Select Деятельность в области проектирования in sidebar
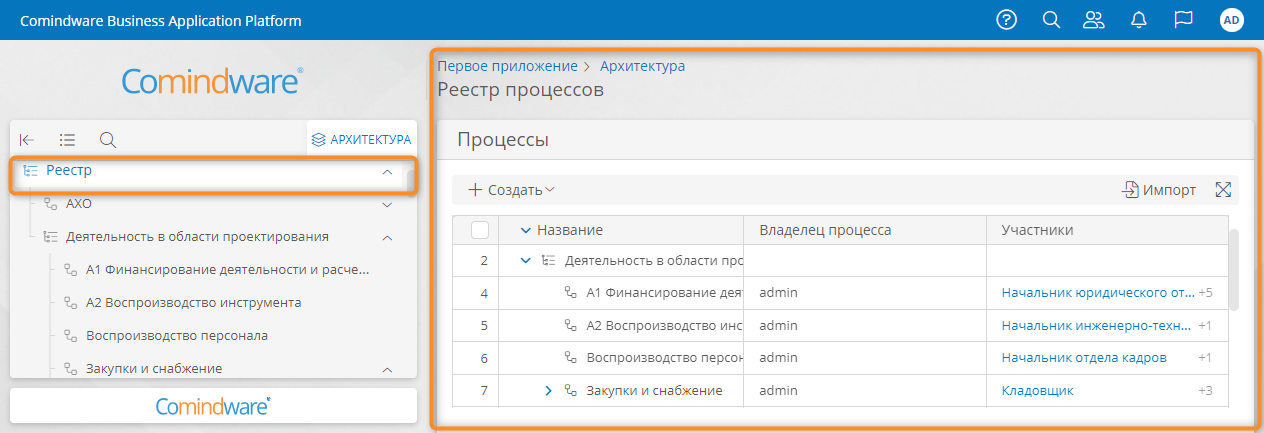 [x=197, y=237]
